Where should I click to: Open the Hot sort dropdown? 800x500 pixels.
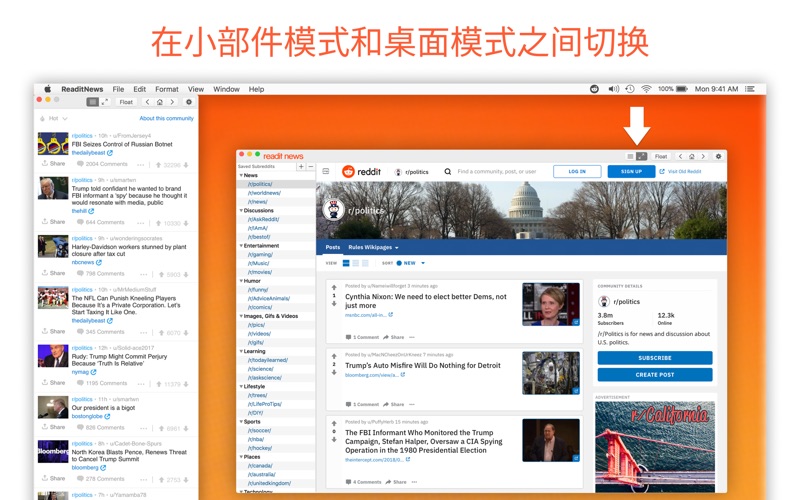pos(54,118)
